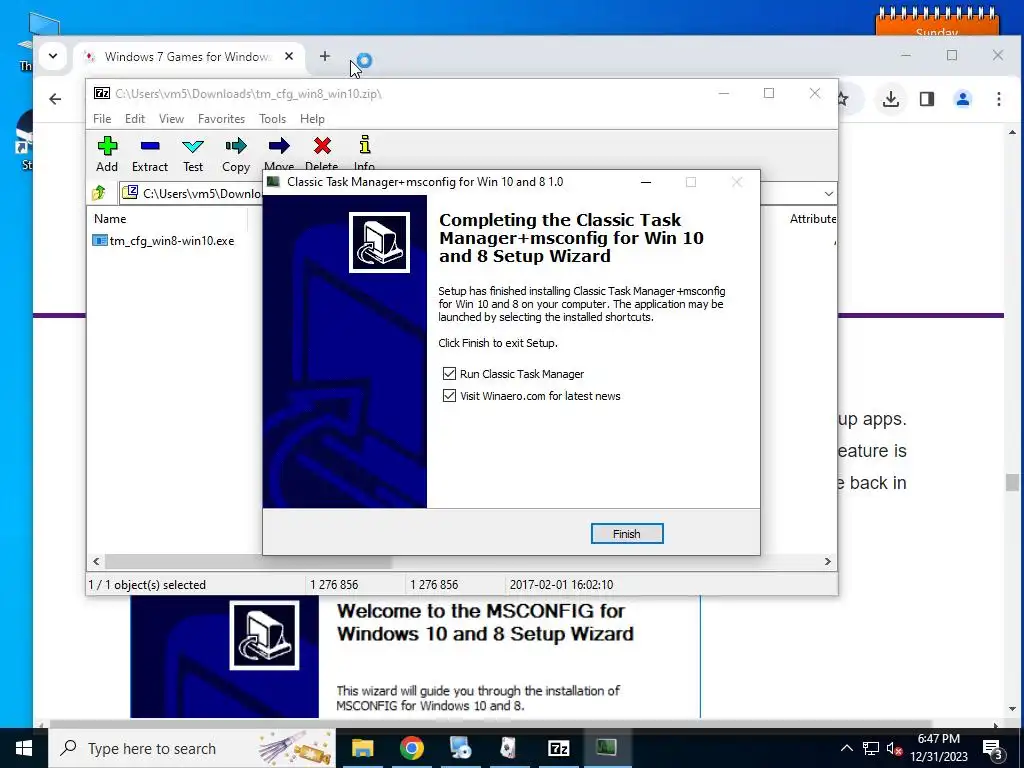The image size is (1024, 768).
Task: Show hidden system tray icons
Action: tap(846, 748)
